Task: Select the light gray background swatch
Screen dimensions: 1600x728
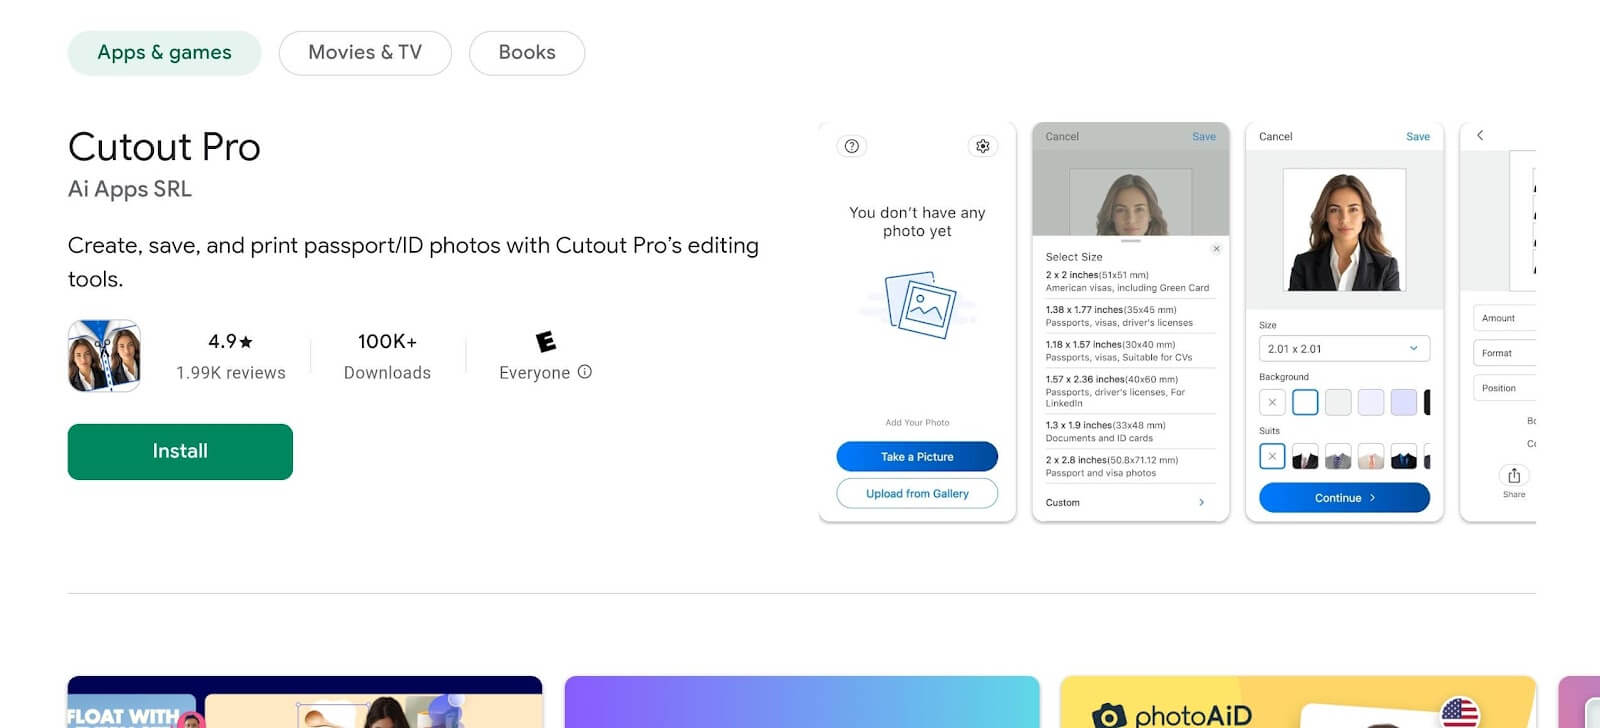Action: [1338, 403]
